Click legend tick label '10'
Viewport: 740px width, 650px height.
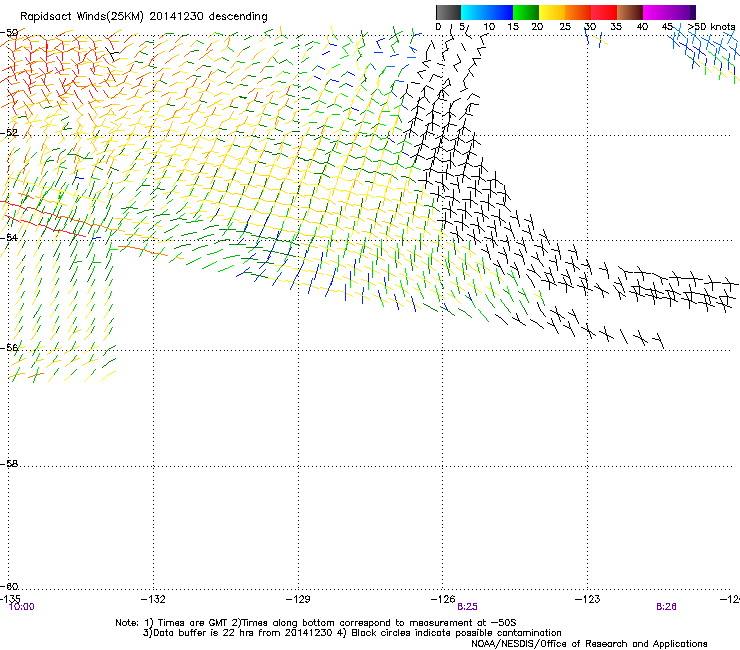click(x=489, y=27)
